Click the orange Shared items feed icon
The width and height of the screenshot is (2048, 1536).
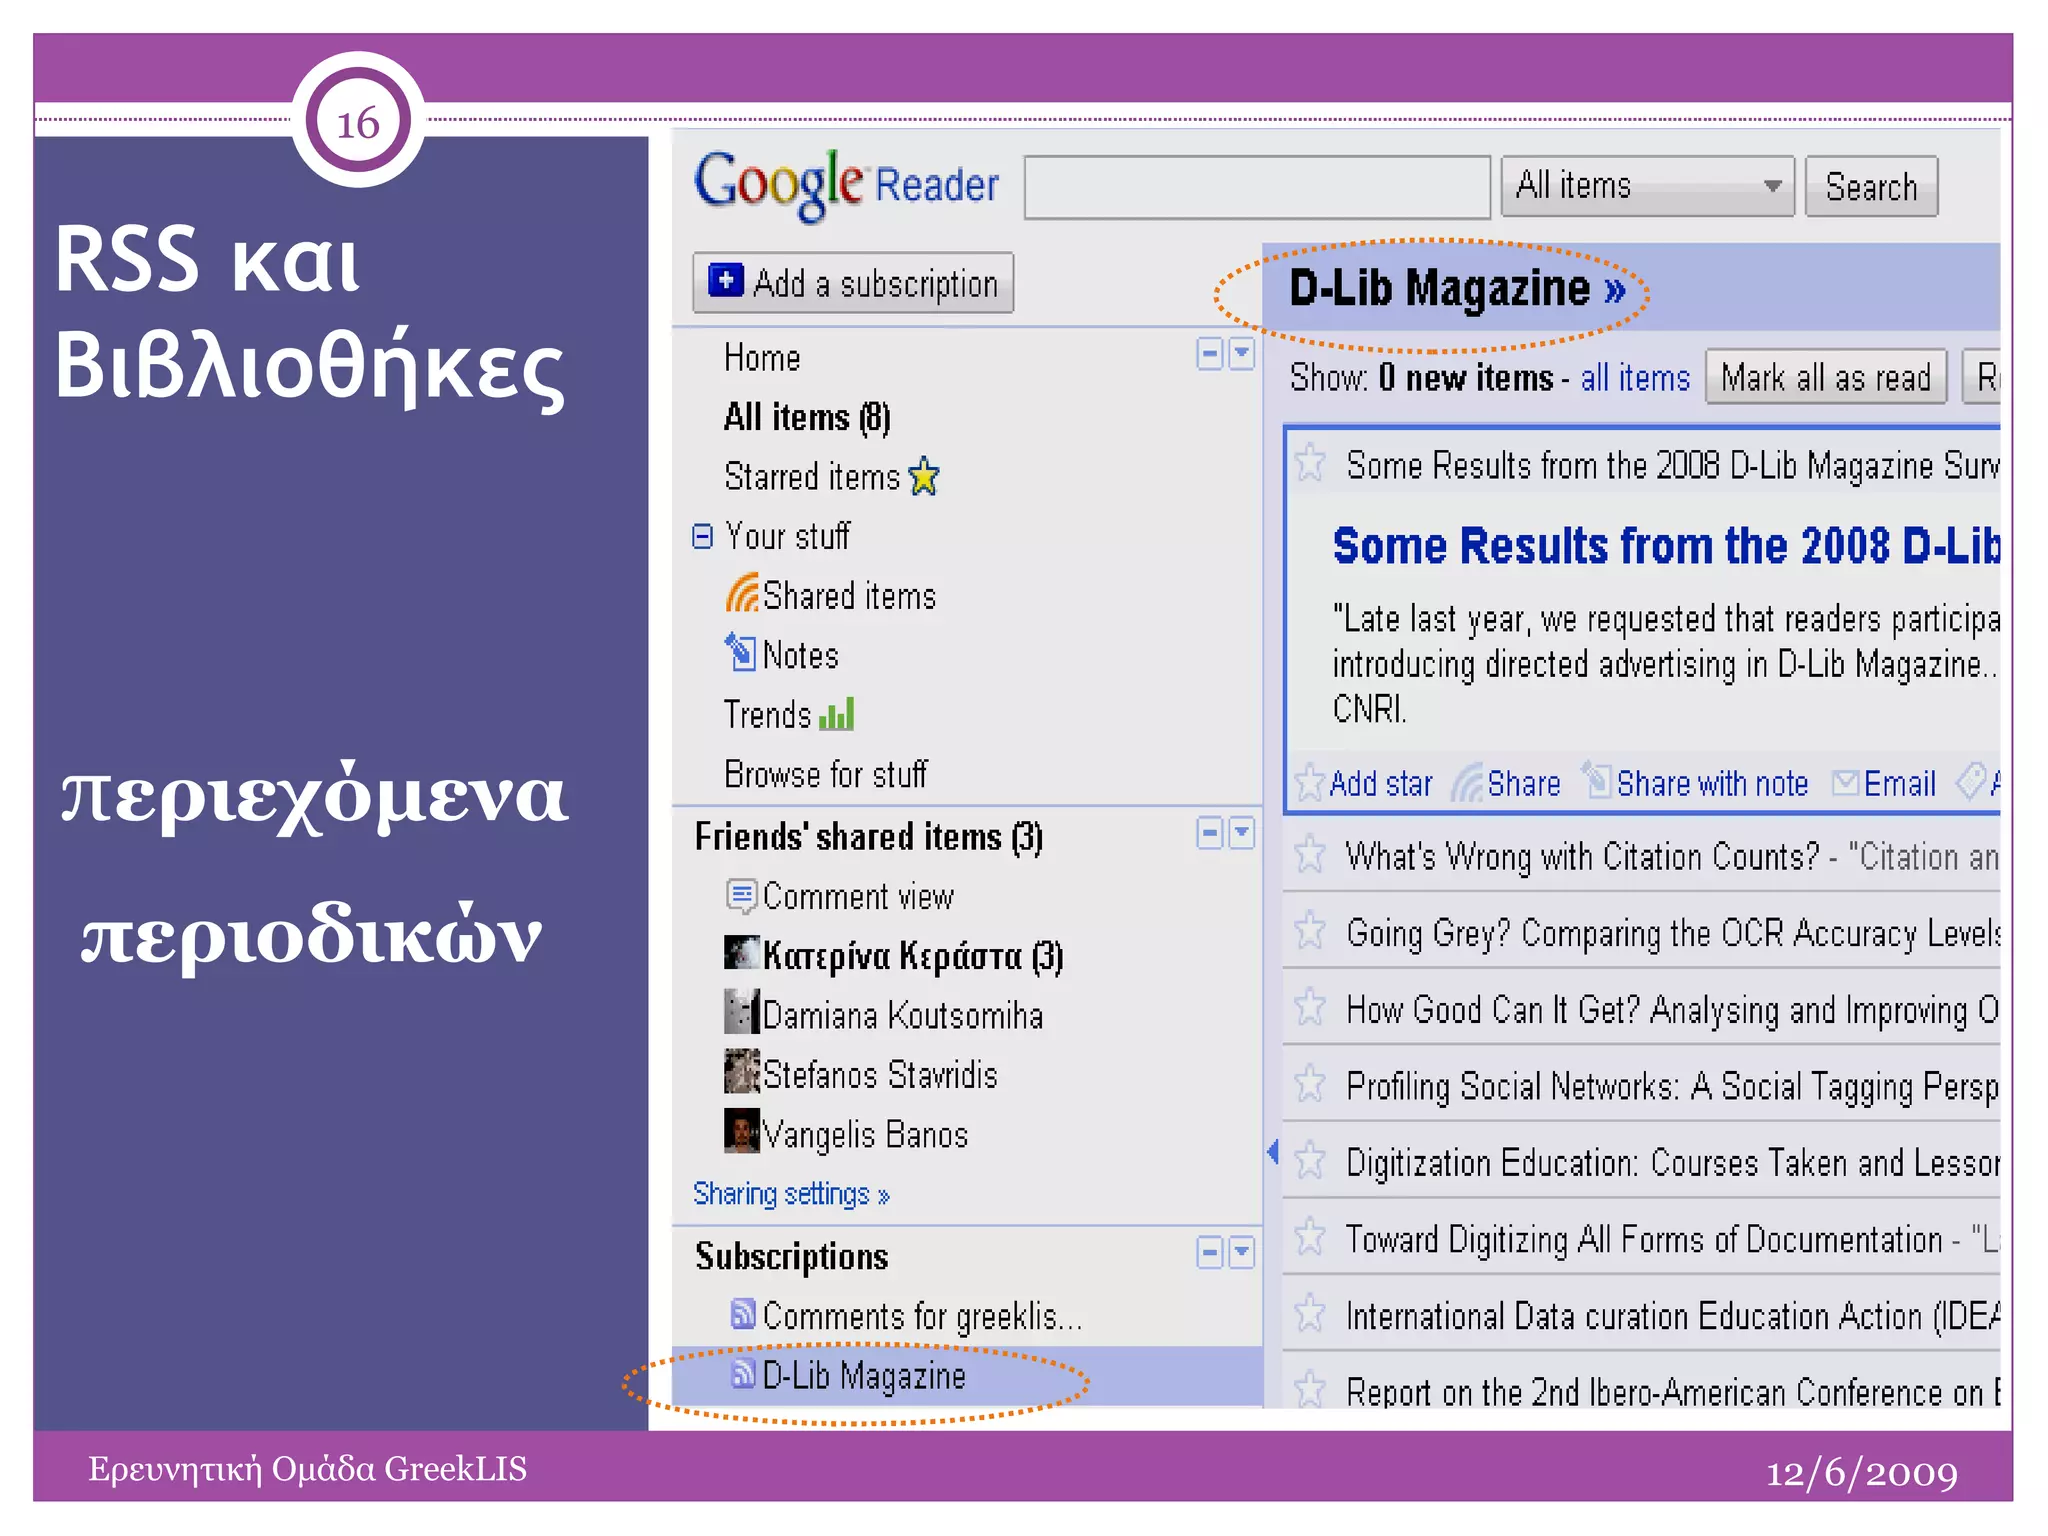(x=742, y=593)
